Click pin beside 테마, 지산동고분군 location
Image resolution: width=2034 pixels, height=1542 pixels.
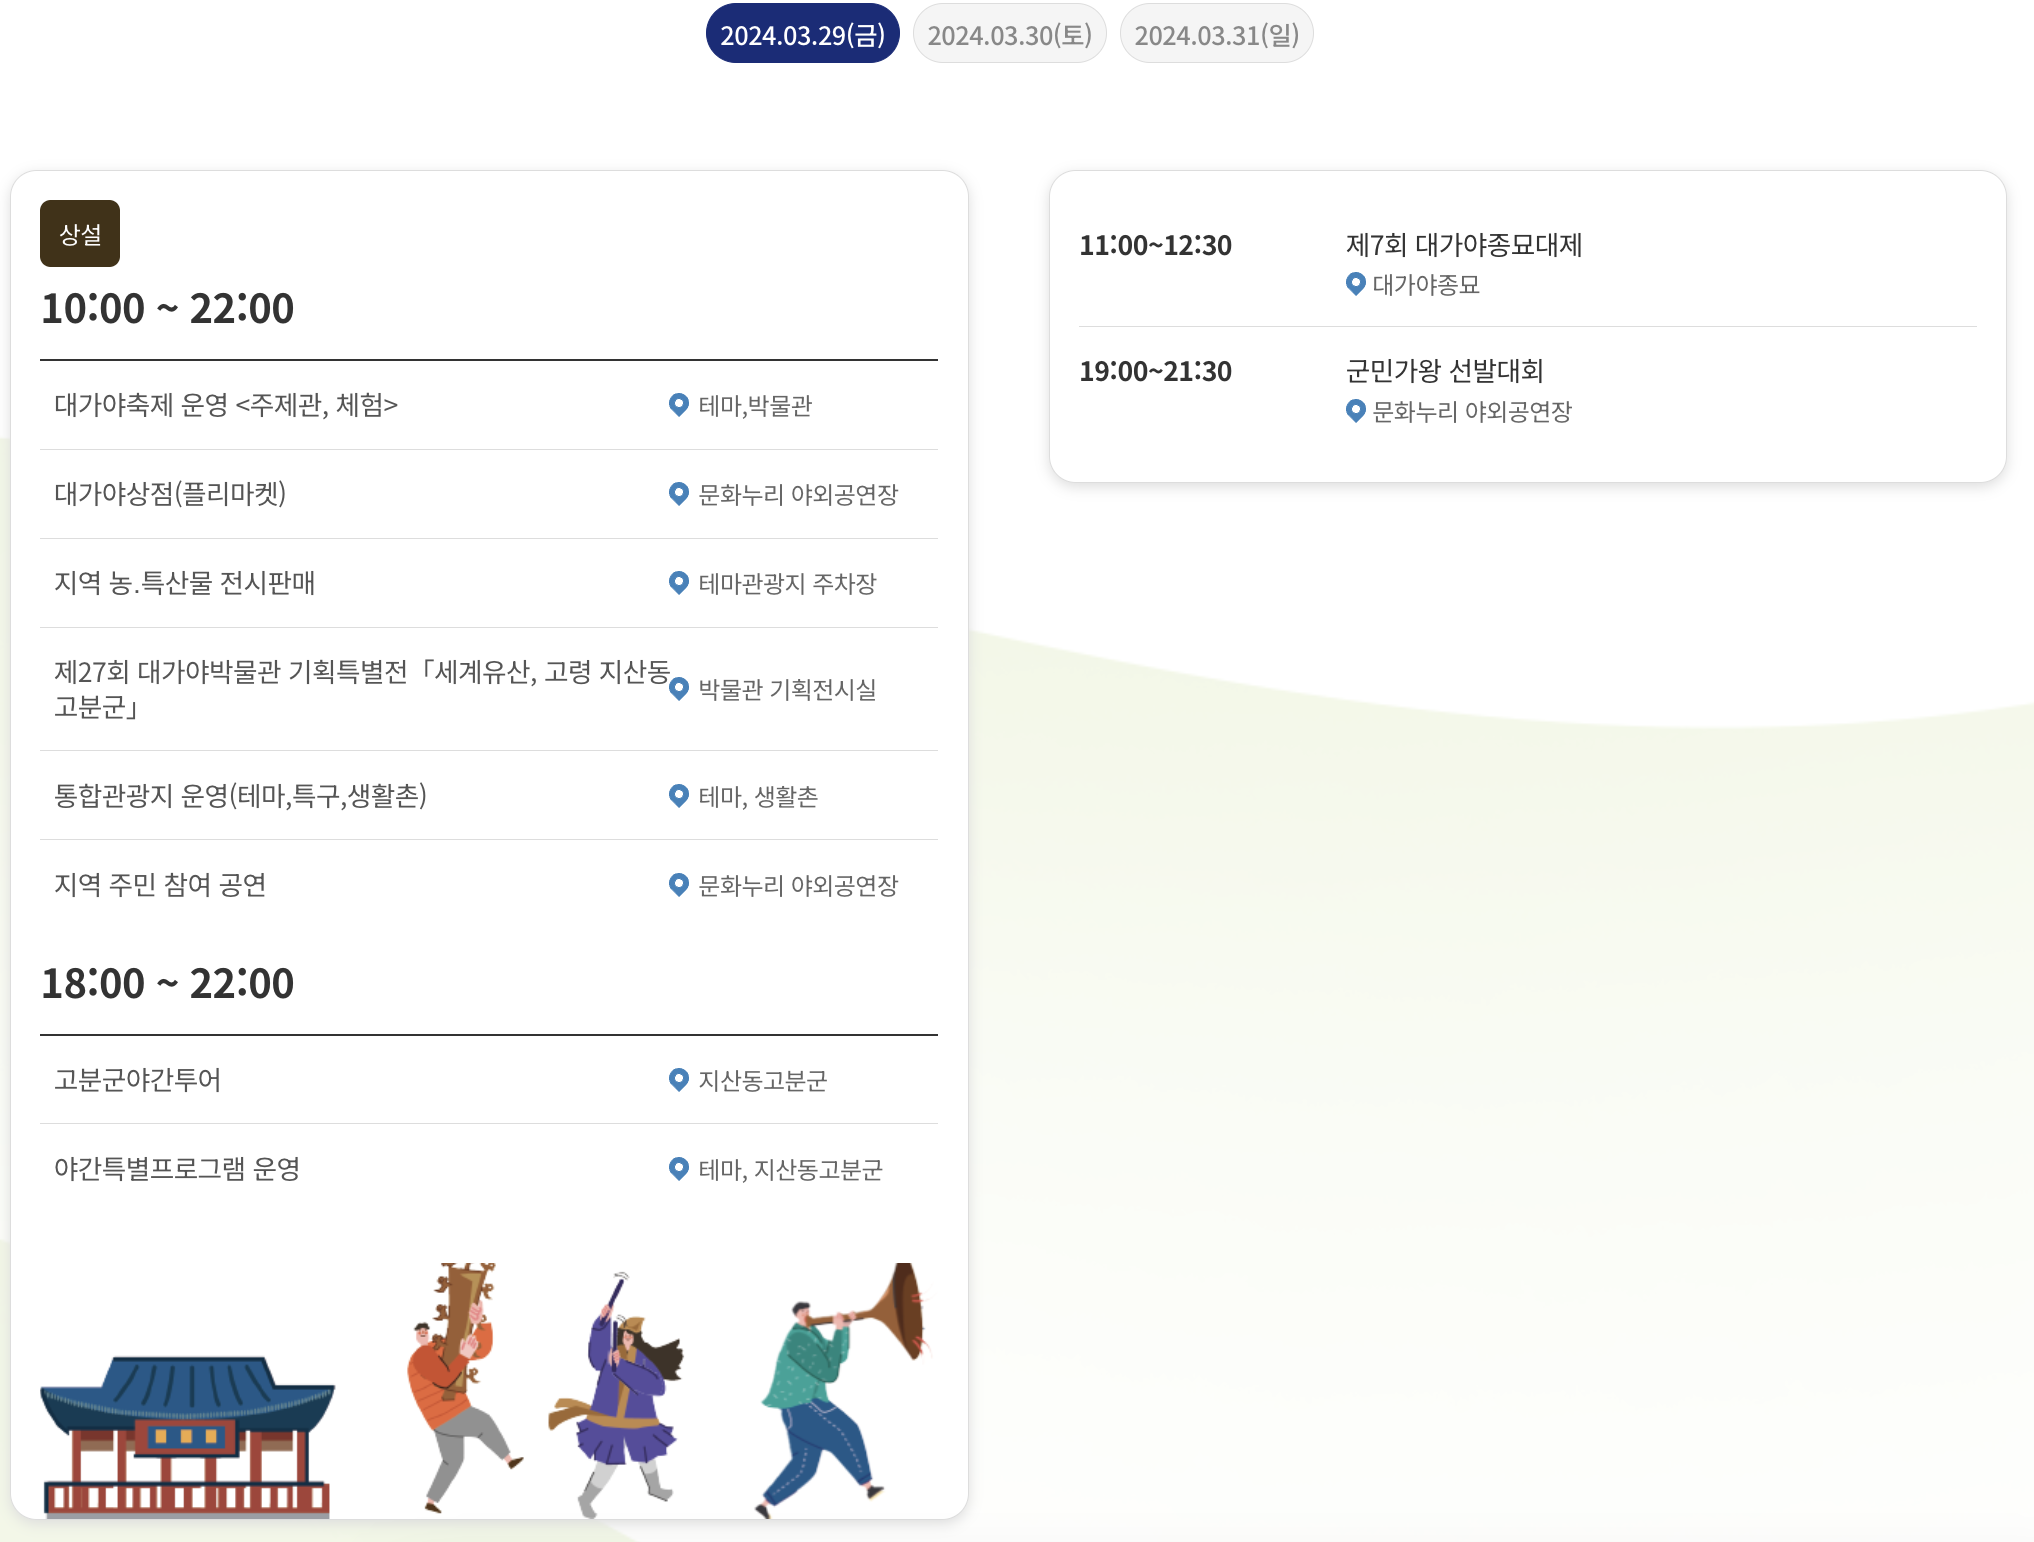(x=679, y=1169)
